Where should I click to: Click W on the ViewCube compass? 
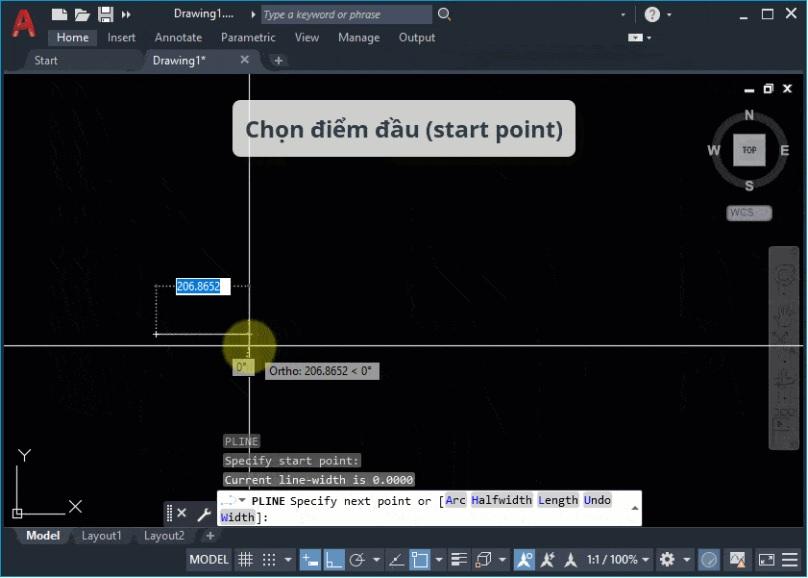(714, 150)
